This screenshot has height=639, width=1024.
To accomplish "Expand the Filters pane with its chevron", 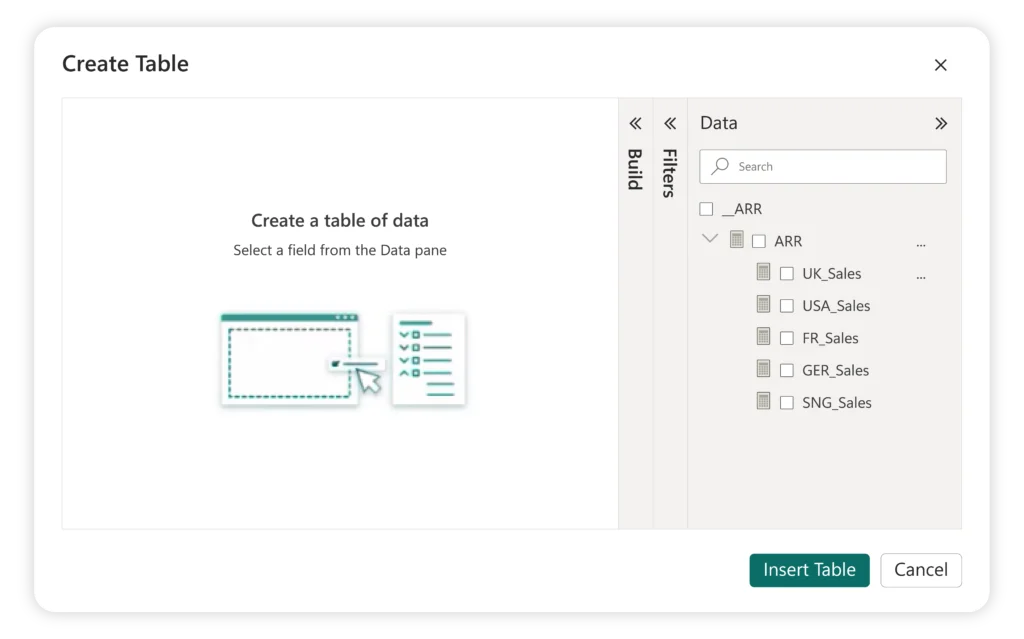I will coord(669,123).
